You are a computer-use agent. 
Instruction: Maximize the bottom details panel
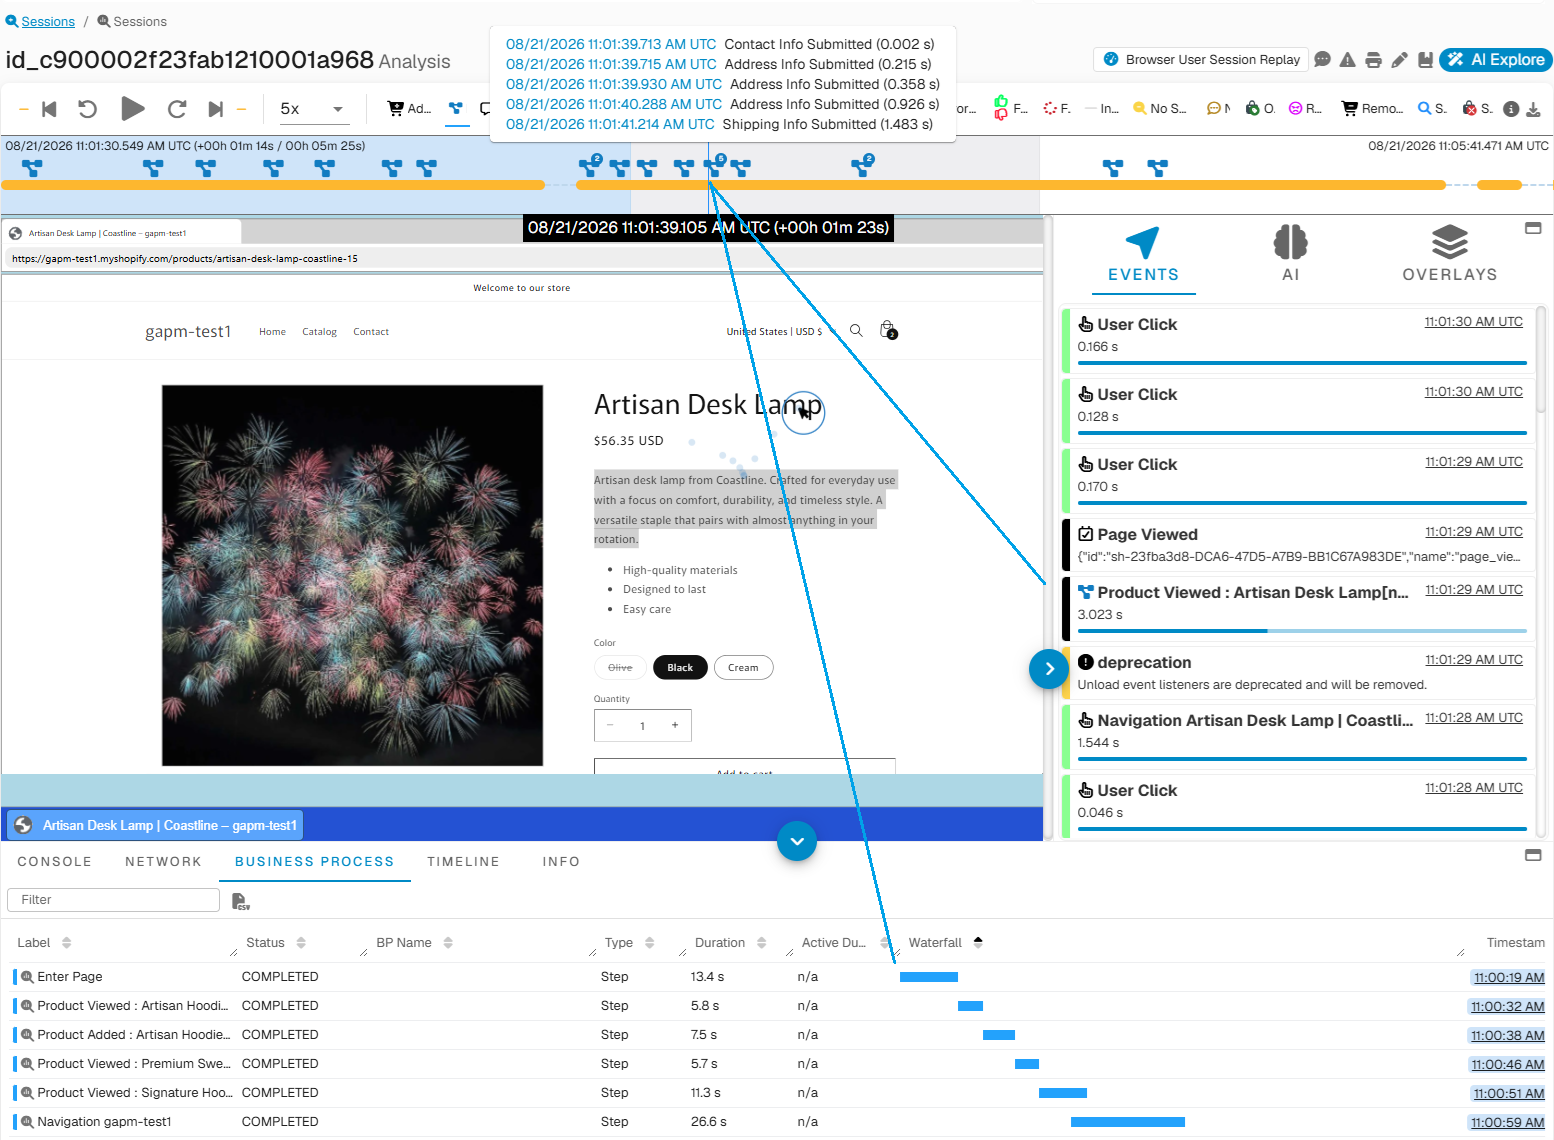click(1533, 855)
